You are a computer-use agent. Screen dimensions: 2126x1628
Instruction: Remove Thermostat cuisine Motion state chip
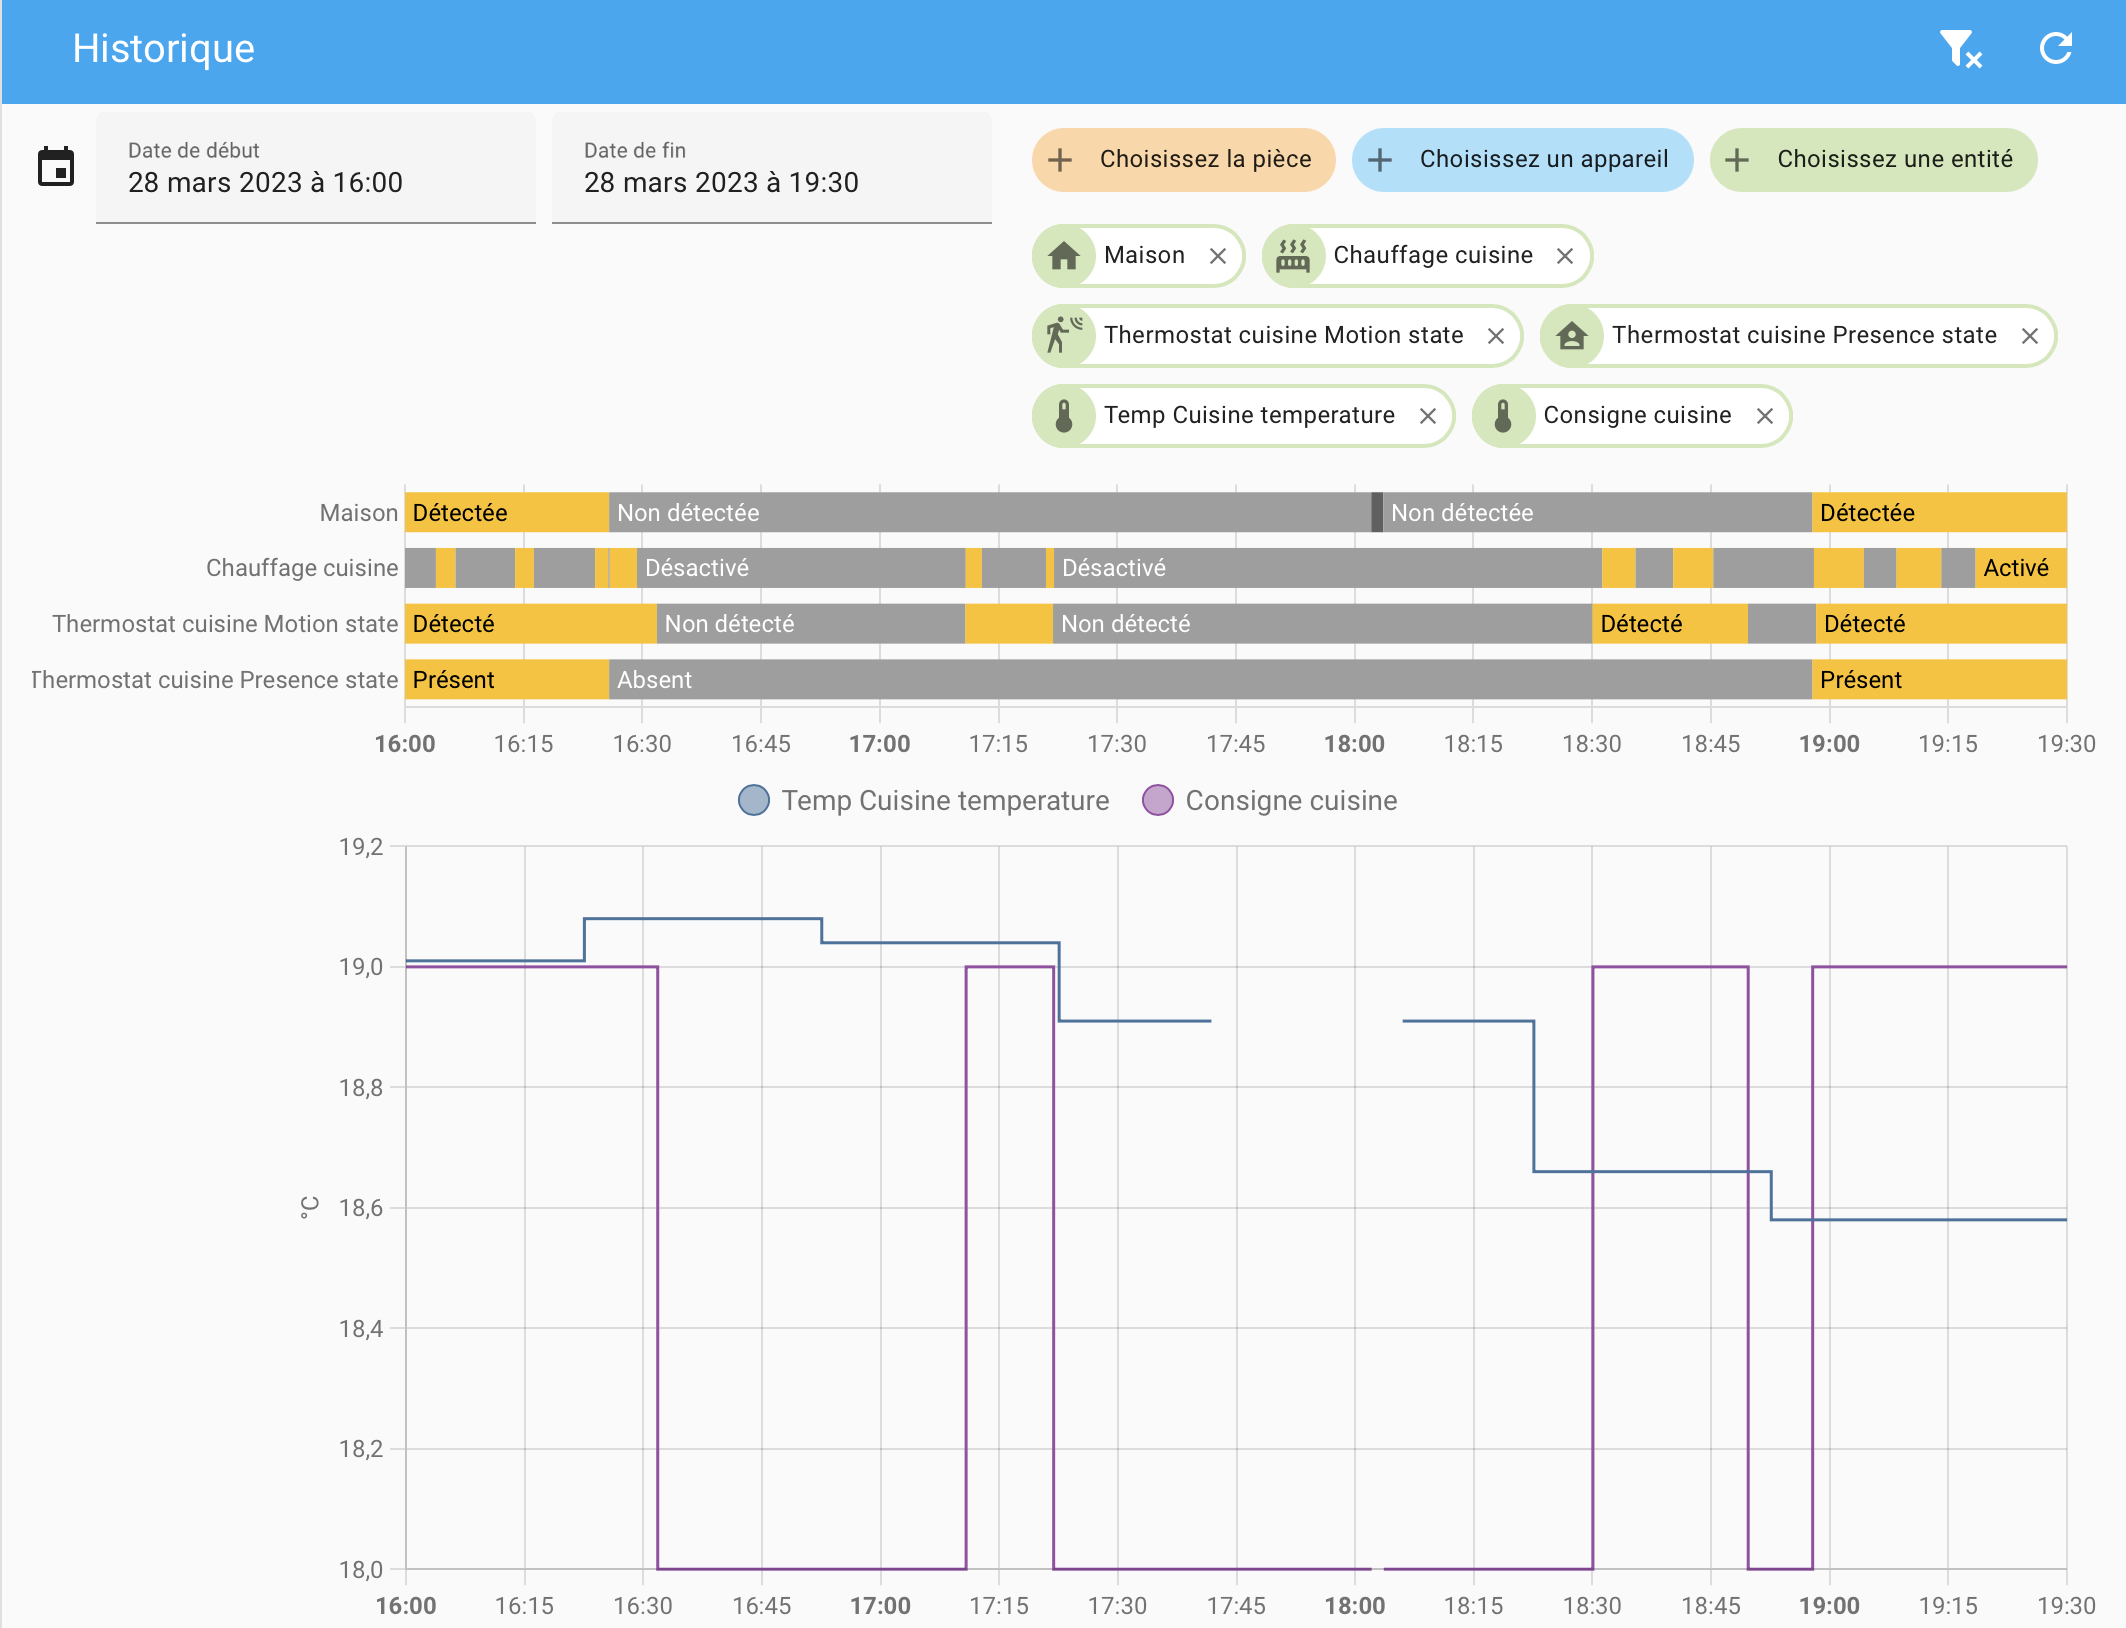[x=1495, y=336]
